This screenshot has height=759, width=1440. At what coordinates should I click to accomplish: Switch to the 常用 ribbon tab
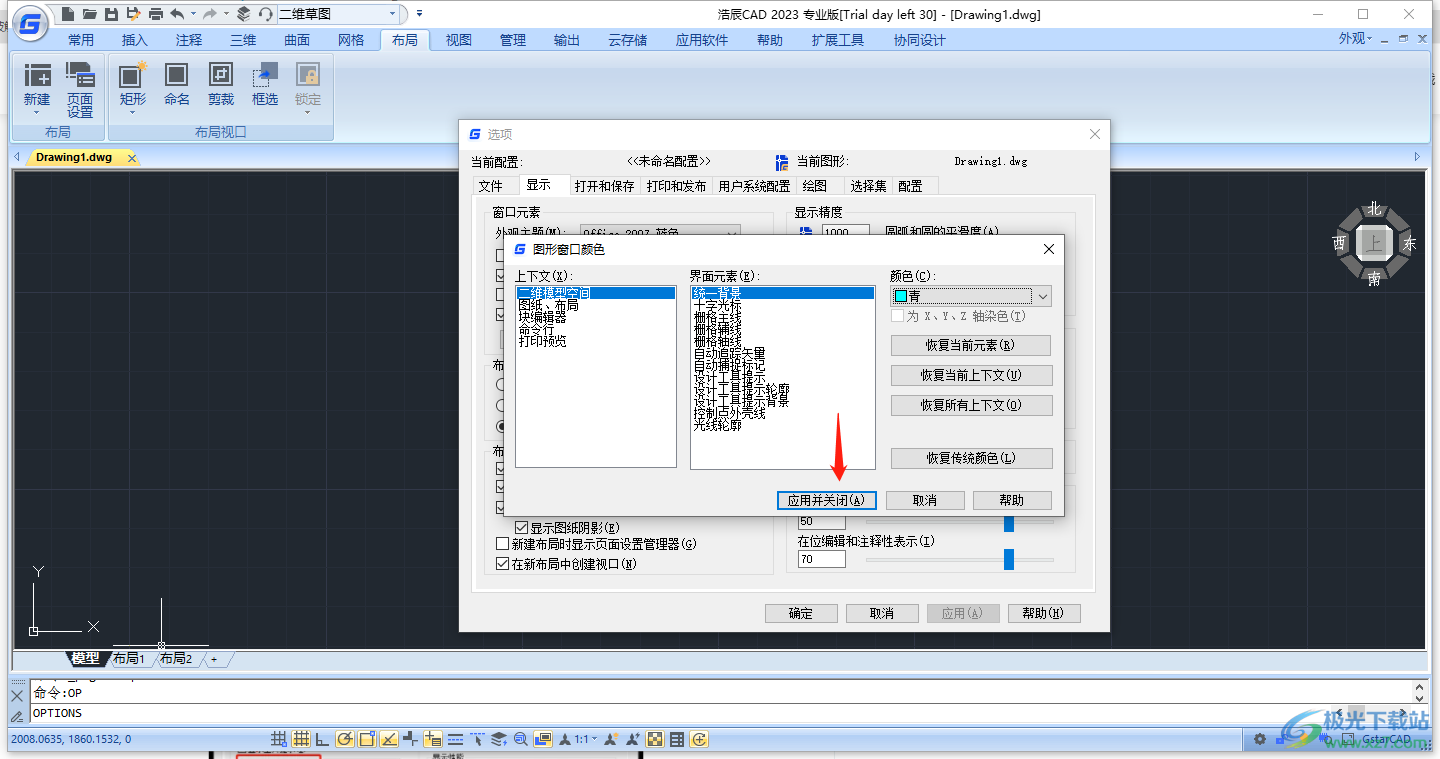tap(81, 40)
